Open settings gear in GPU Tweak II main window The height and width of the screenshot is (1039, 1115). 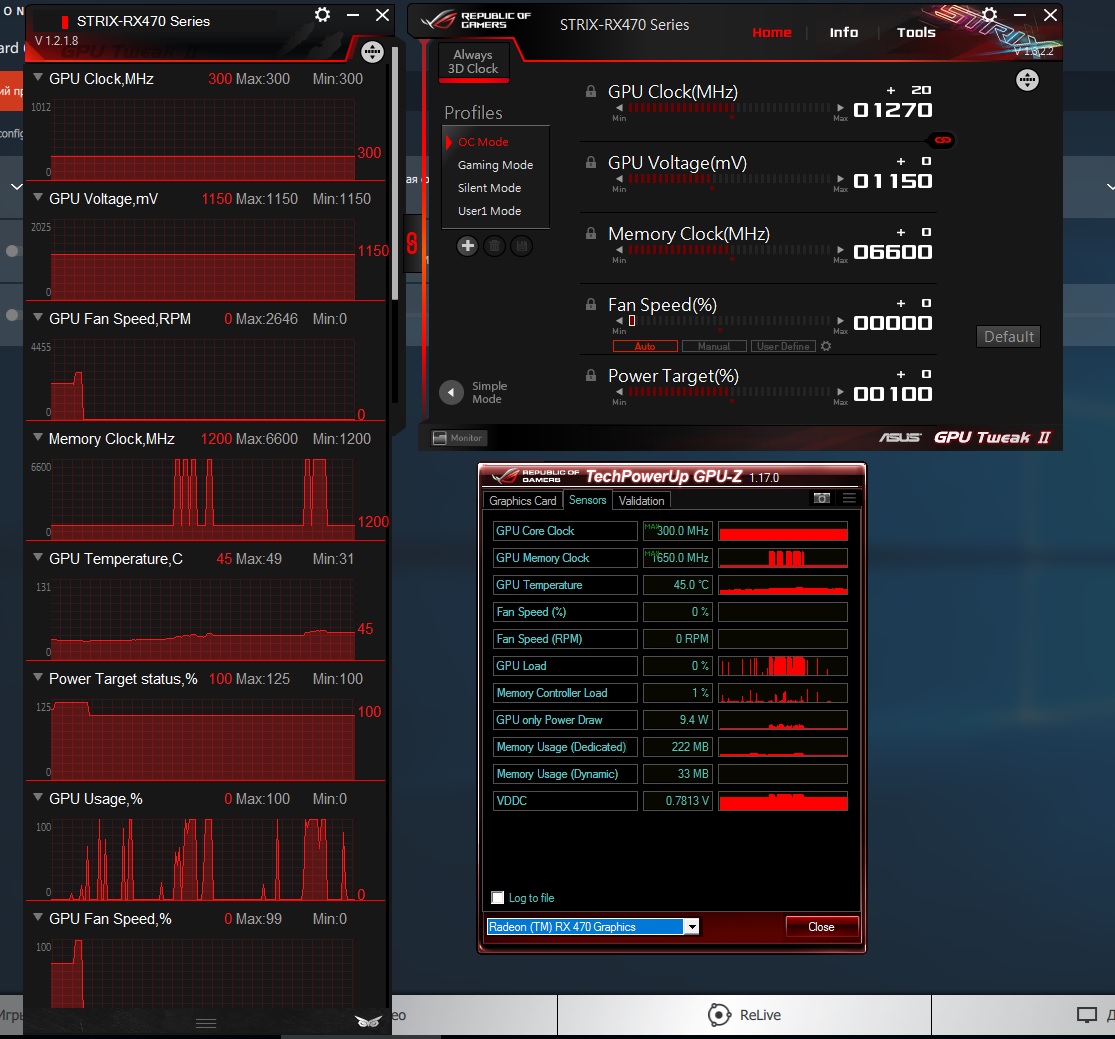(989, 14)
